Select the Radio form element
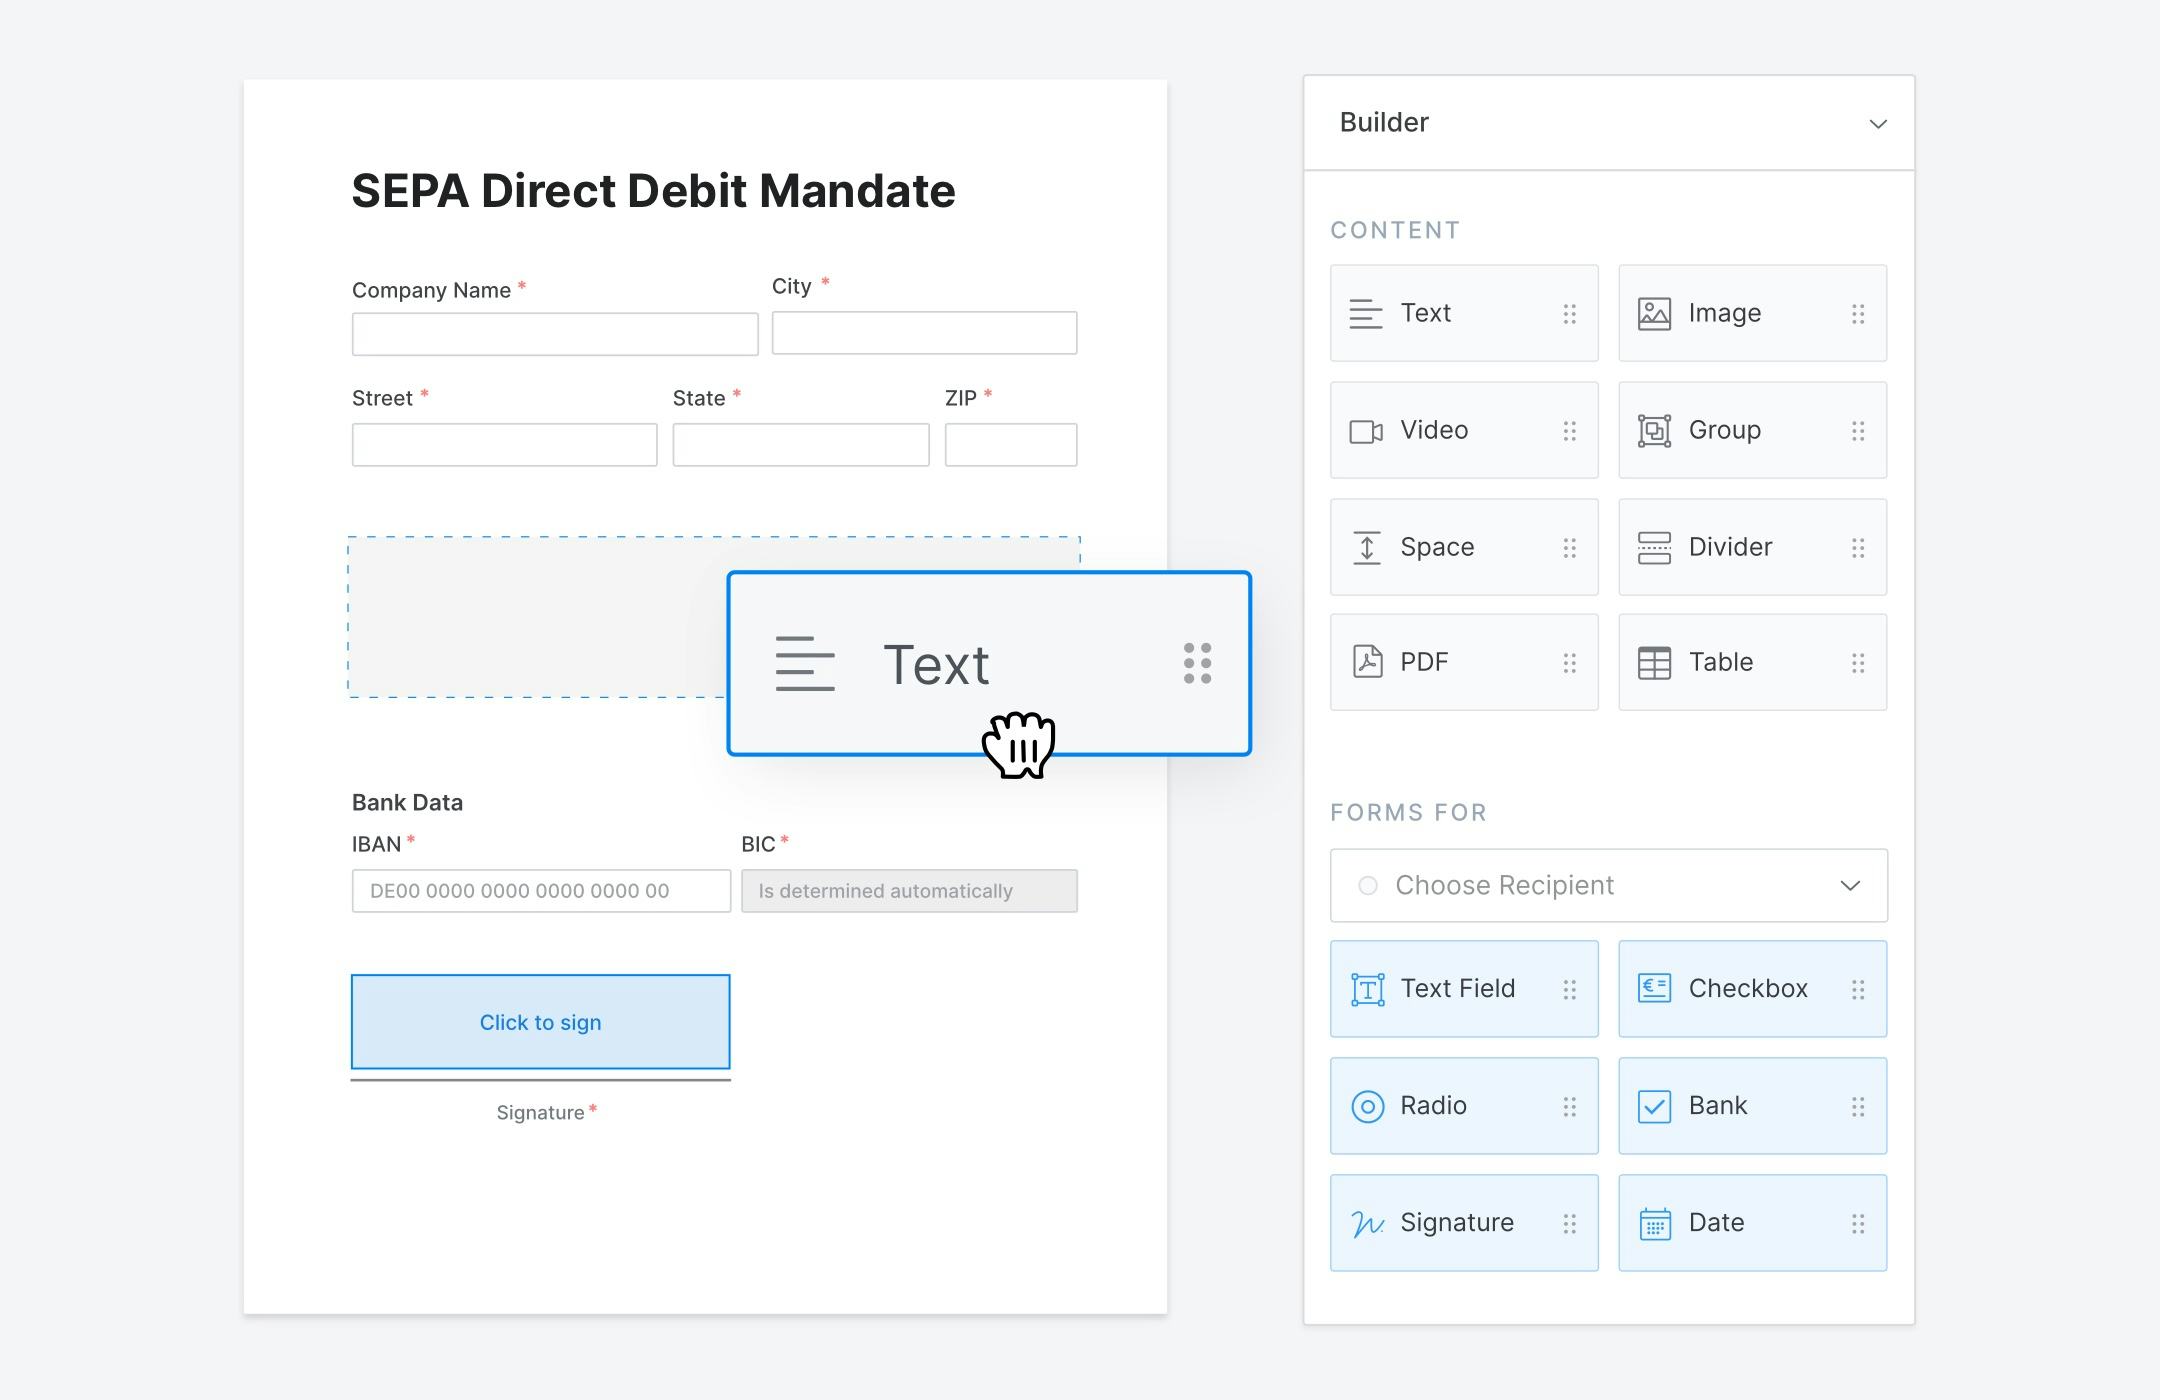Image resolution: width=2160 pixels, height=1400 pixels. (x=1369, y=1106)
